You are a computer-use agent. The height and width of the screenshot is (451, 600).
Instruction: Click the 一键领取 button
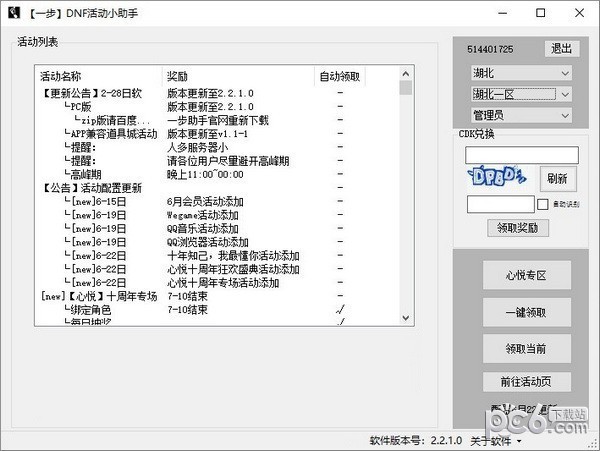click(x=527, y=313)
